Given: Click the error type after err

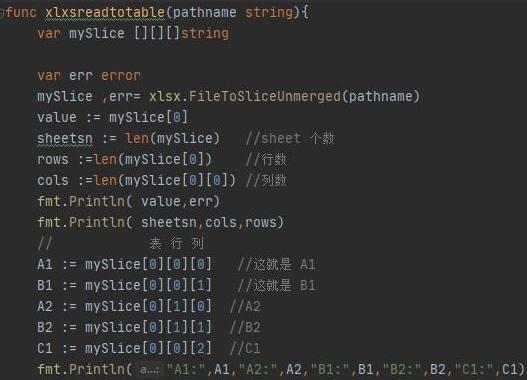Looking at the screenshot, I should click(121, 76).
